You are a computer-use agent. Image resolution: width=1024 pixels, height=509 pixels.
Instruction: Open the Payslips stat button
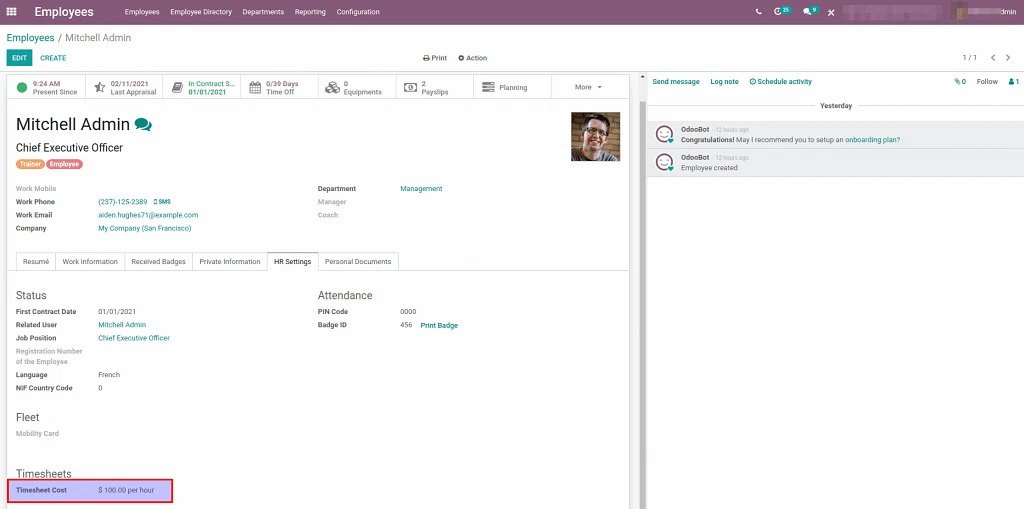435,88
